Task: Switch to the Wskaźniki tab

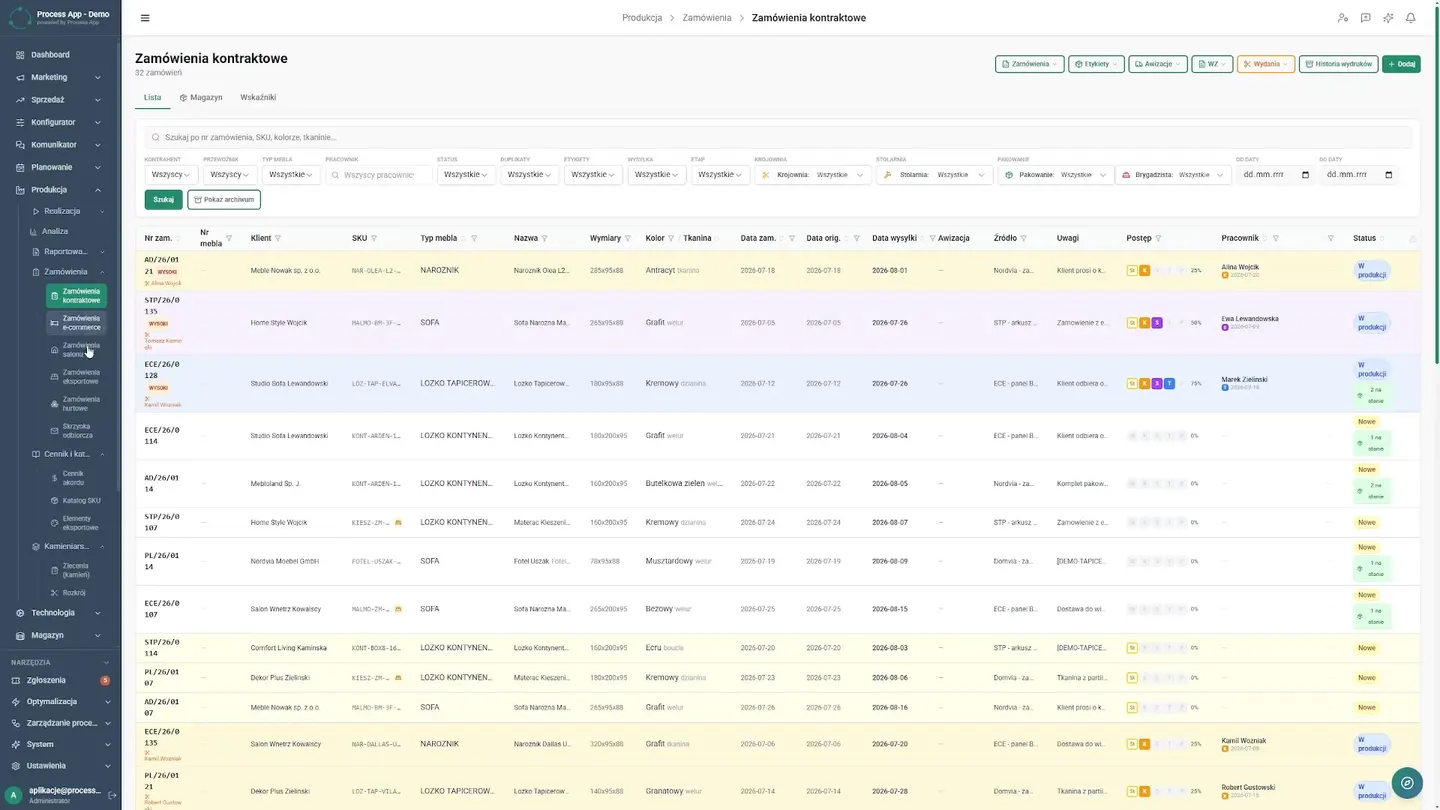Action: tap(258, 97)
